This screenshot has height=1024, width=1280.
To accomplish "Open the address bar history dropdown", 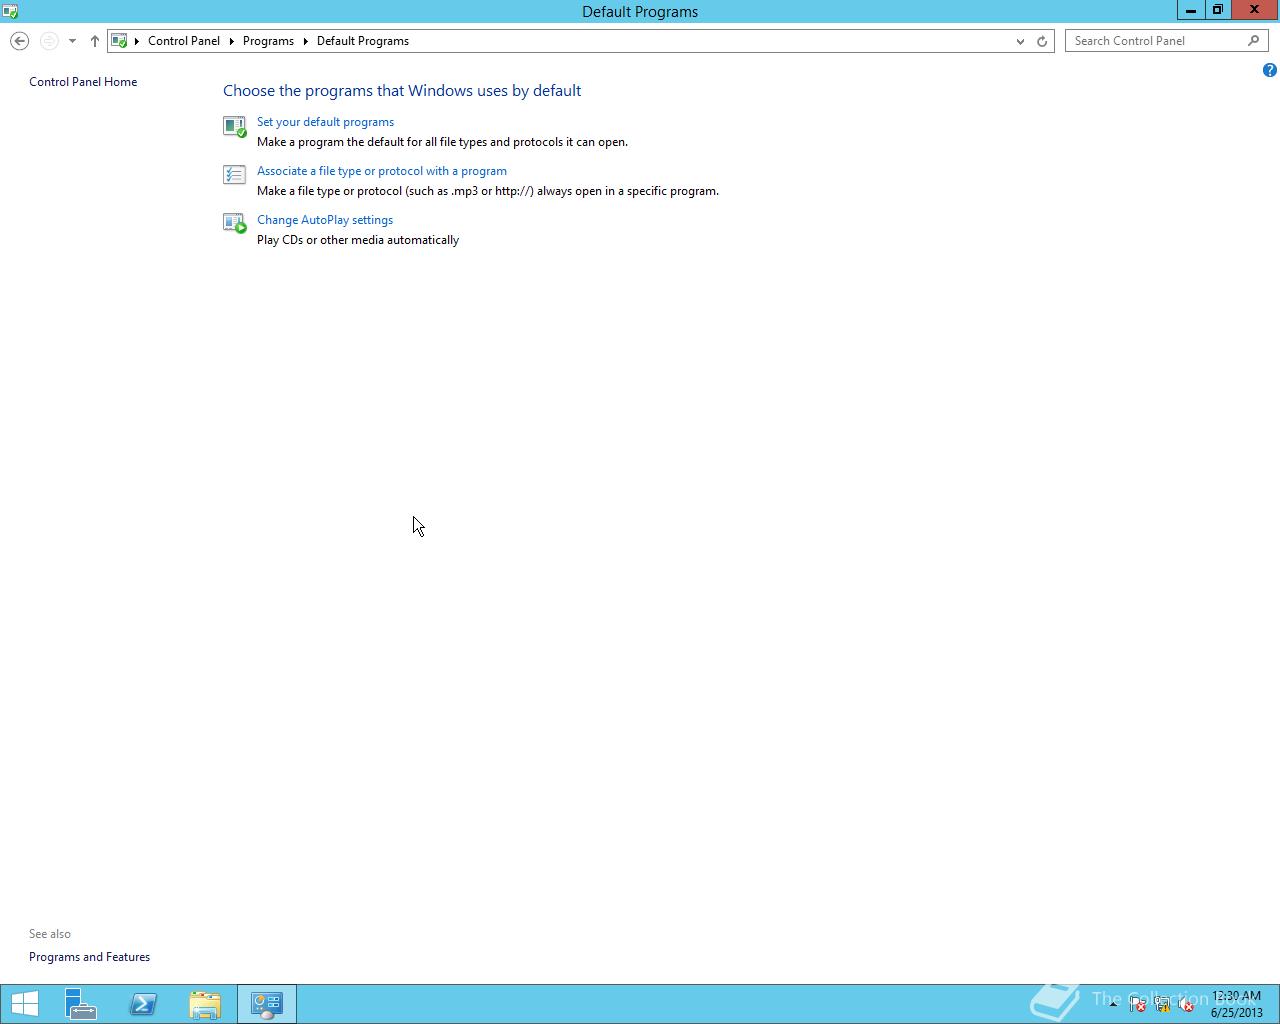I will tap(1020, 41).
